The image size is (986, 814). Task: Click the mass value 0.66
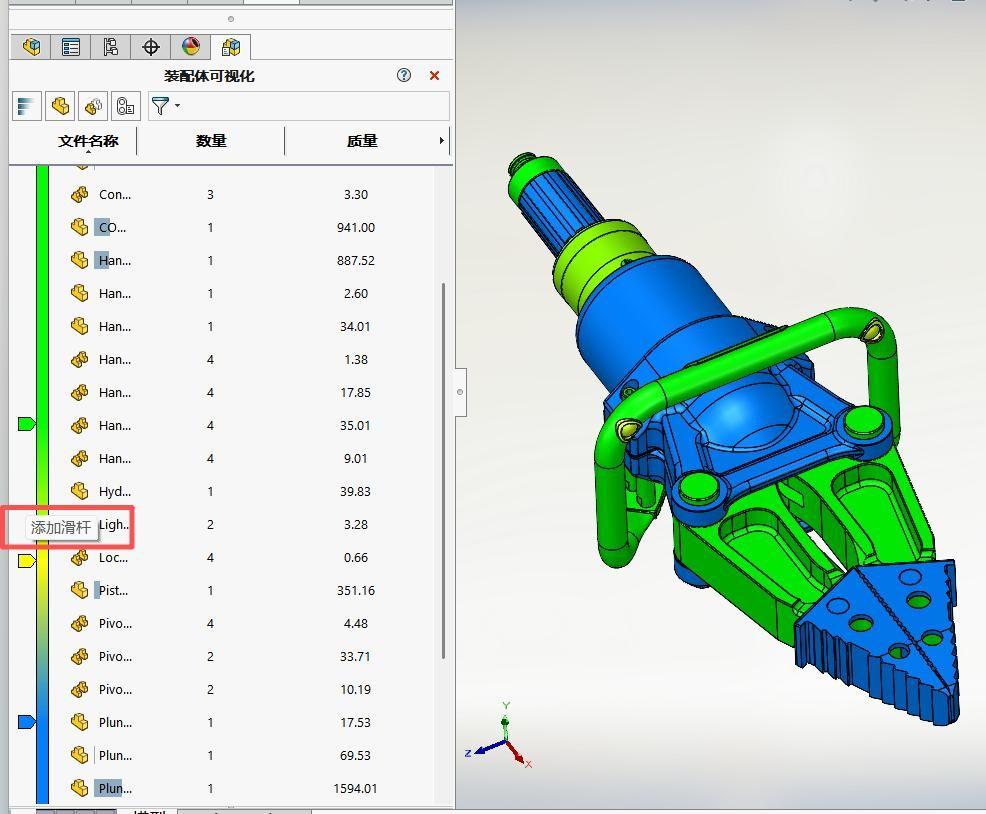356,557
